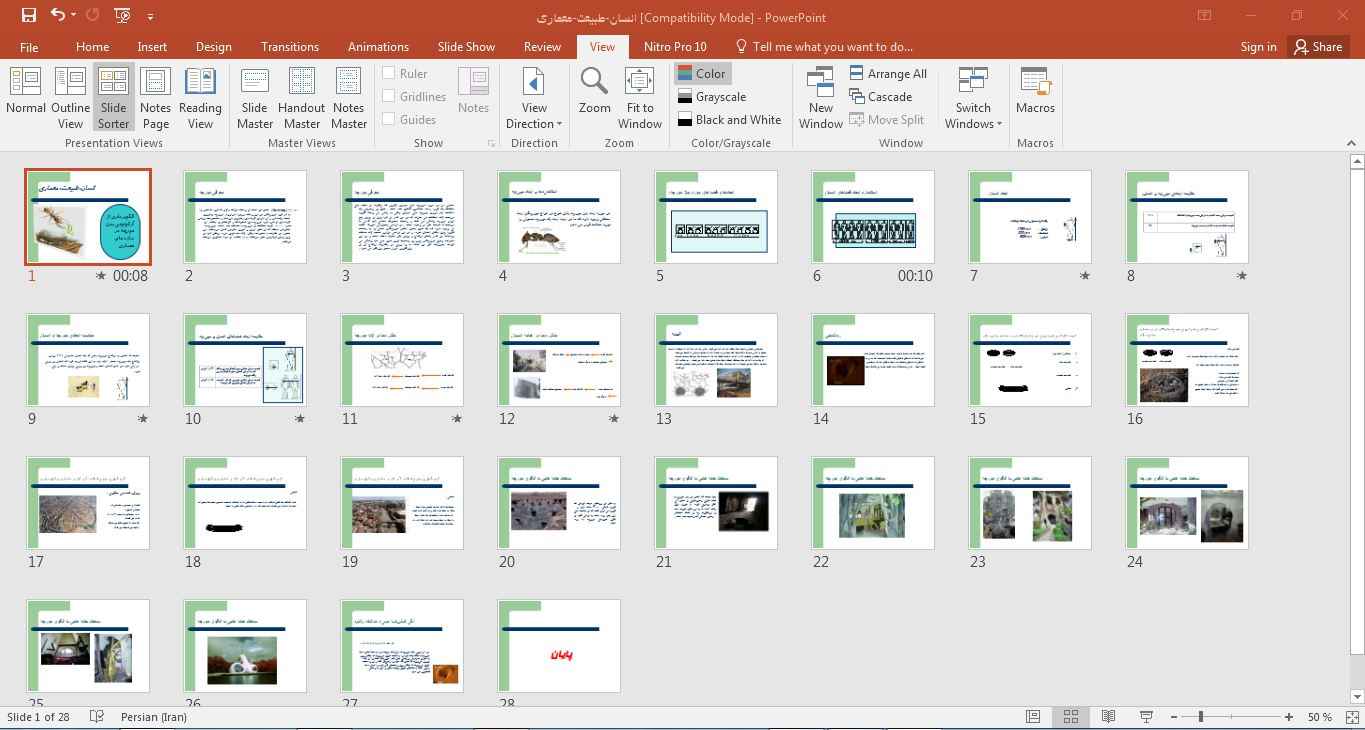Click the Cascade button
The height and width of the screenshot is (730, 1365).
pos(880,96)
